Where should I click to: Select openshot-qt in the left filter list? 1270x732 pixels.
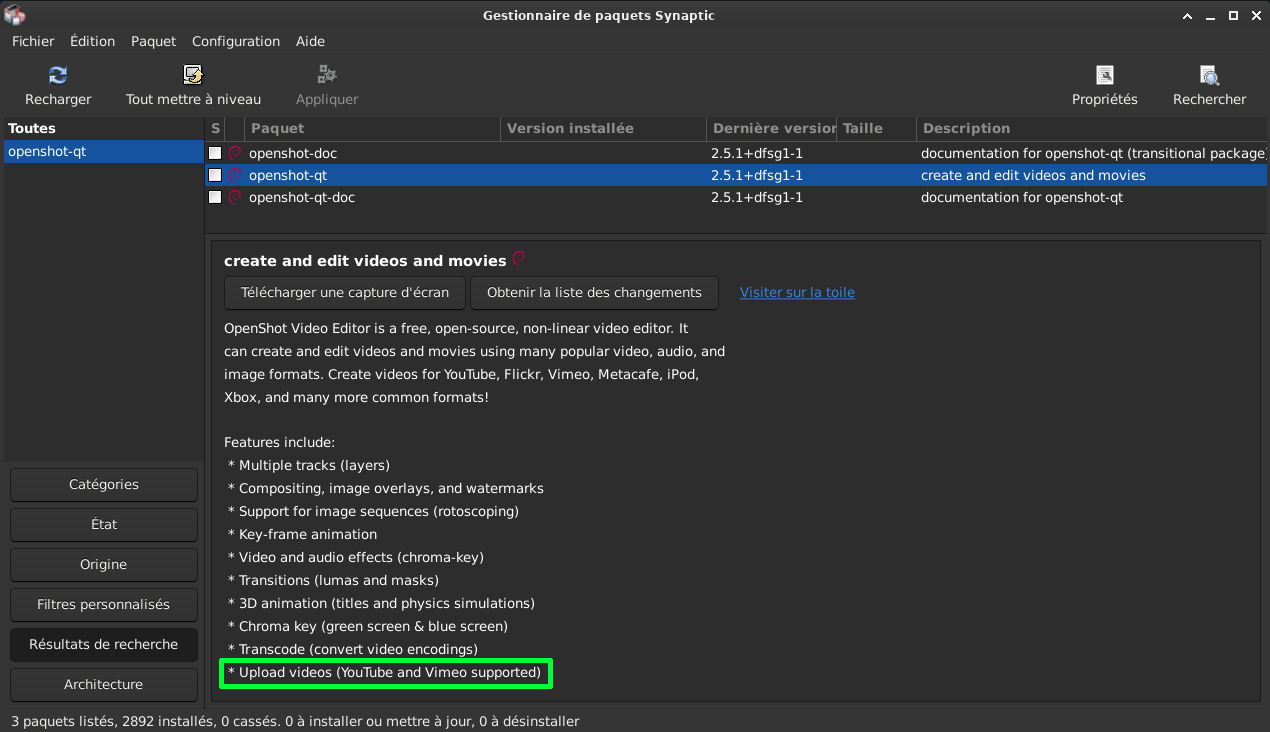click(x=103, y=151)
